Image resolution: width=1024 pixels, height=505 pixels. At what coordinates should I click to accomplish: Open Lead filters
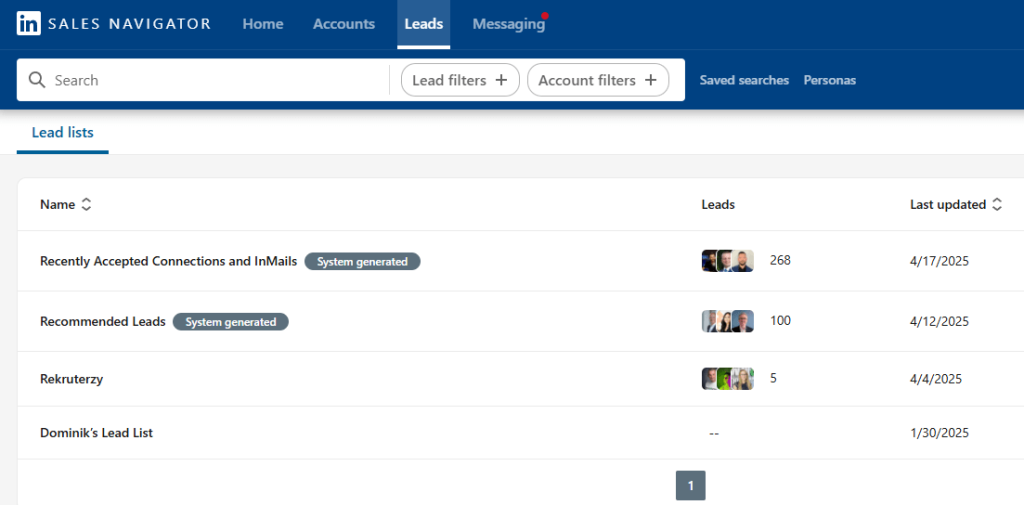click(460, 80)
